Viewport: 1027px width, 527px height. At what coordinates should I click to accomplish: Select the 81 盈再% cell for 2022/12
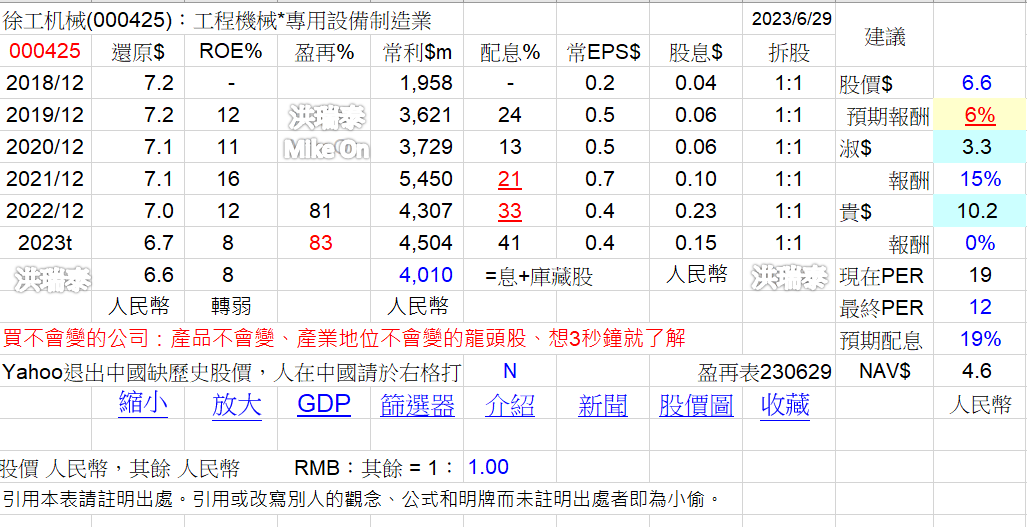[x=320, y=211]
